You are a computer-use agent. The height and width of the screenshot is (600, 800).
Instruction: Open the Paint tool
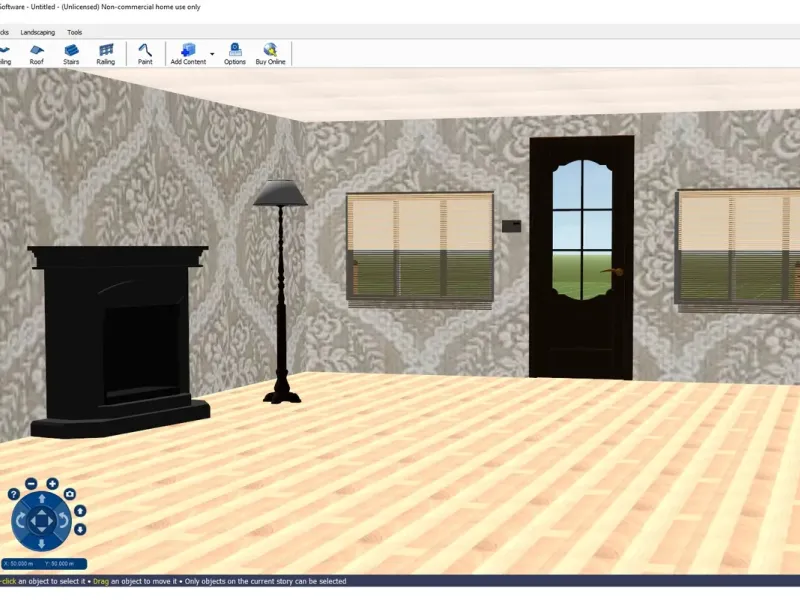(145, 54)
